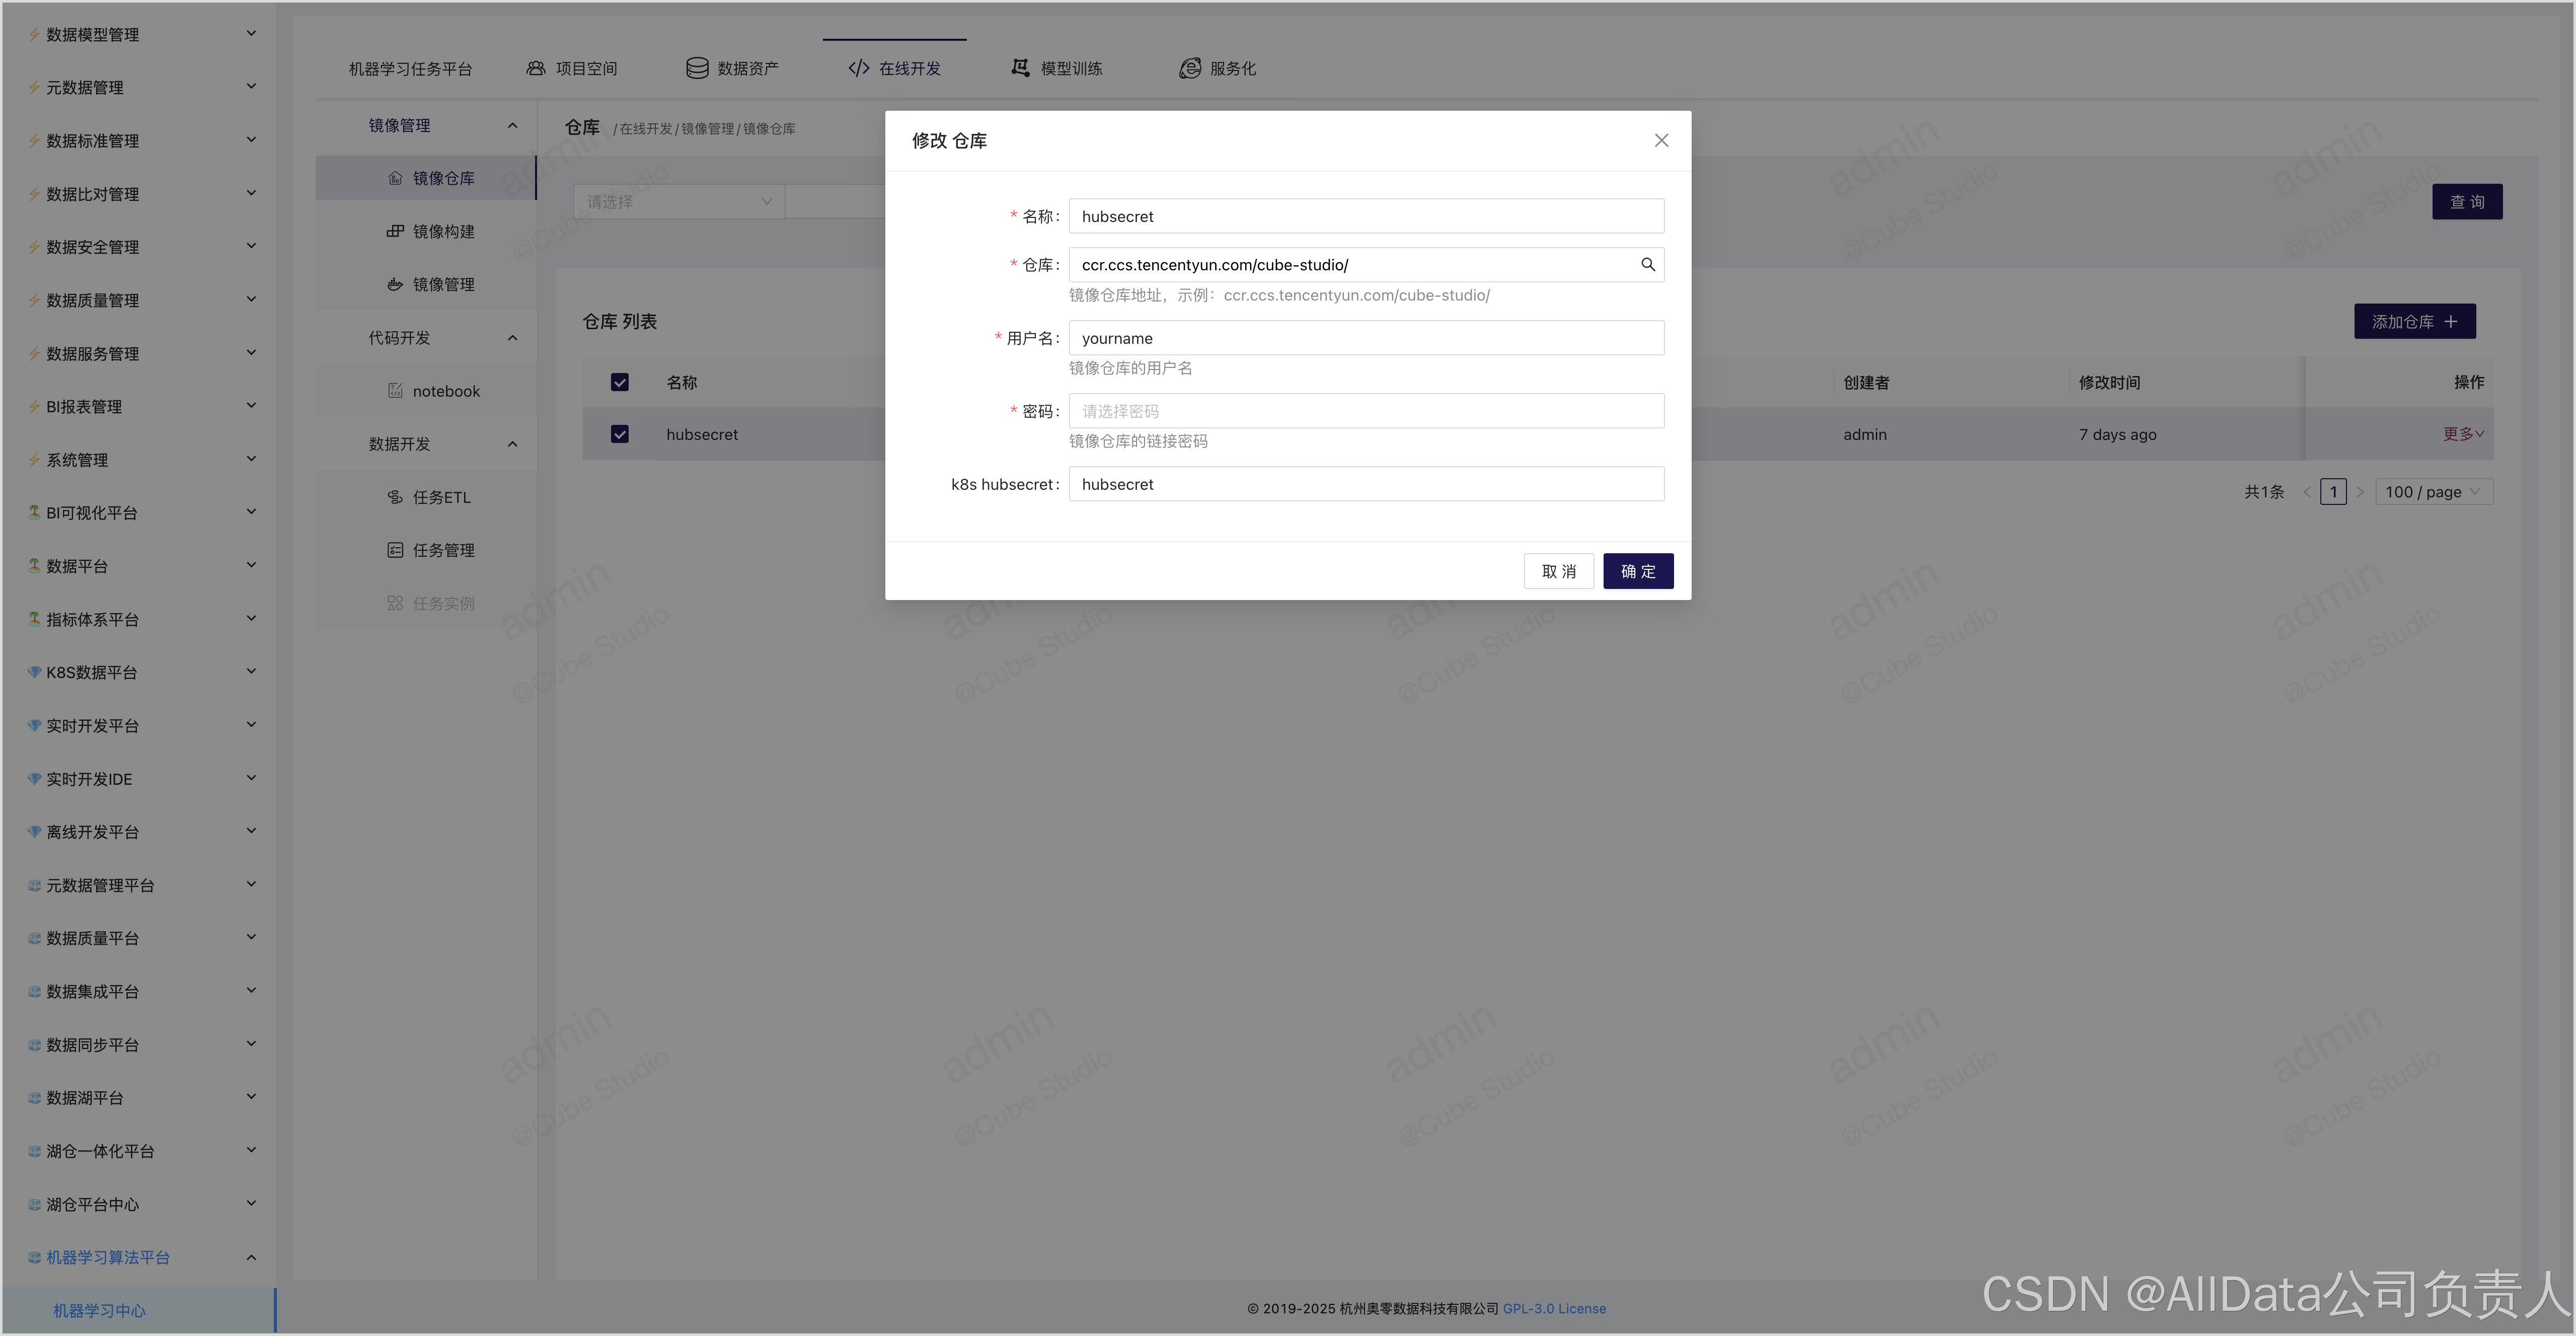
Task: Open the 机器学习任务平台 tab
Action: 410,69
